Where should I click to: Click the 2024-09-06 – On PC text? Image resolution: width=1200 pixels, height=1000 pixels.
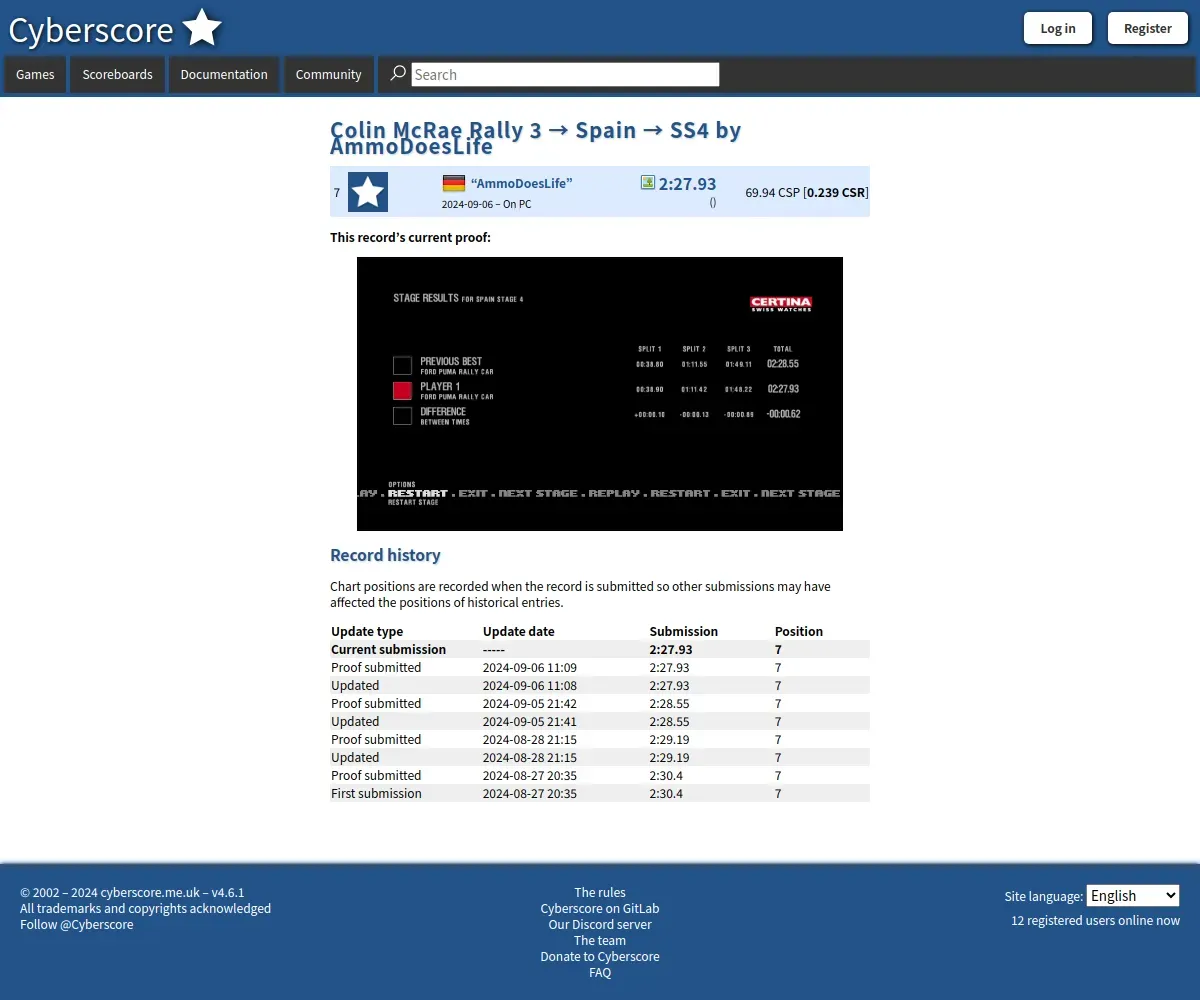coord(487,204)
